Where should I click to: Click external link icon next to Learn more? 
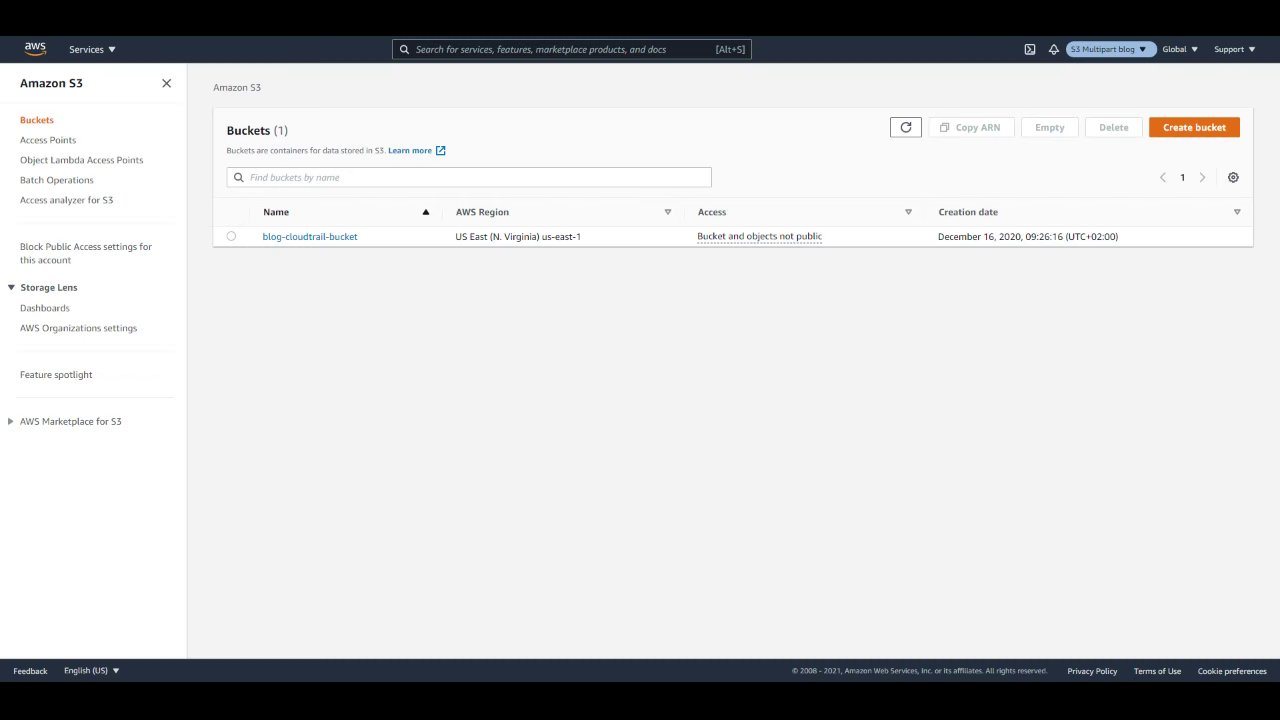440,151
